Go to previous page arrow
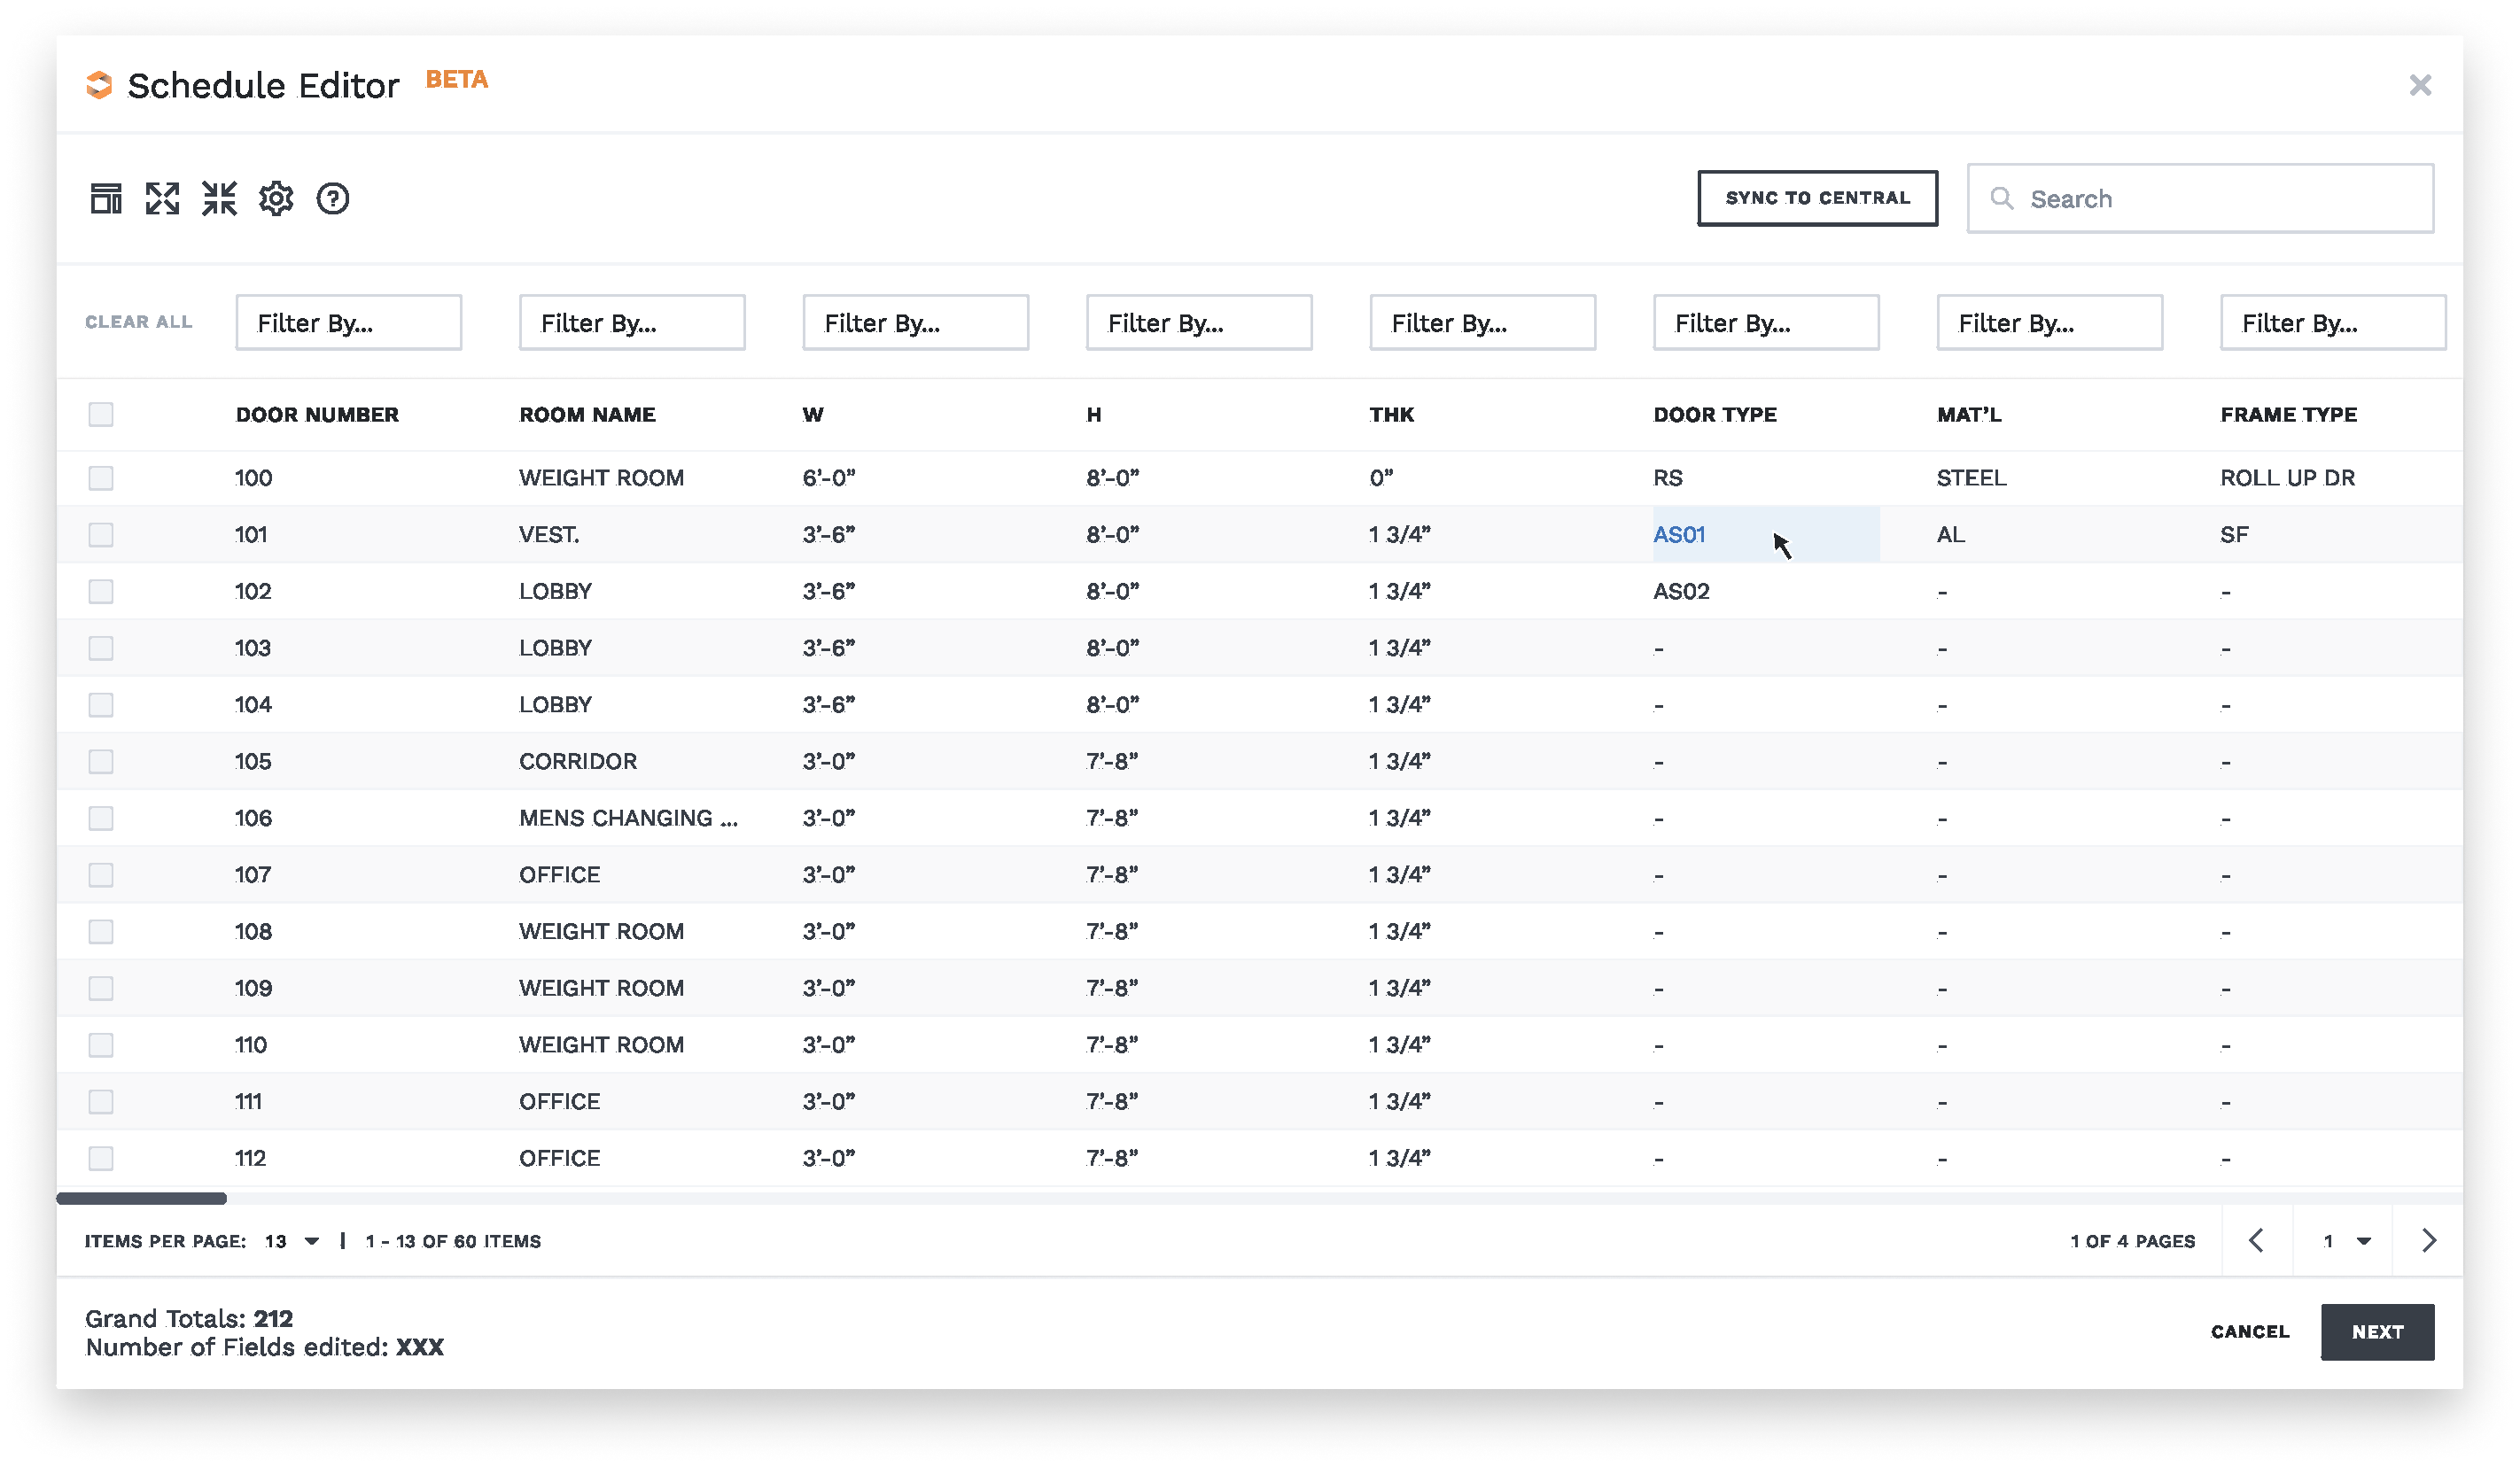2520x1467 pixels. [2257, 1241]
